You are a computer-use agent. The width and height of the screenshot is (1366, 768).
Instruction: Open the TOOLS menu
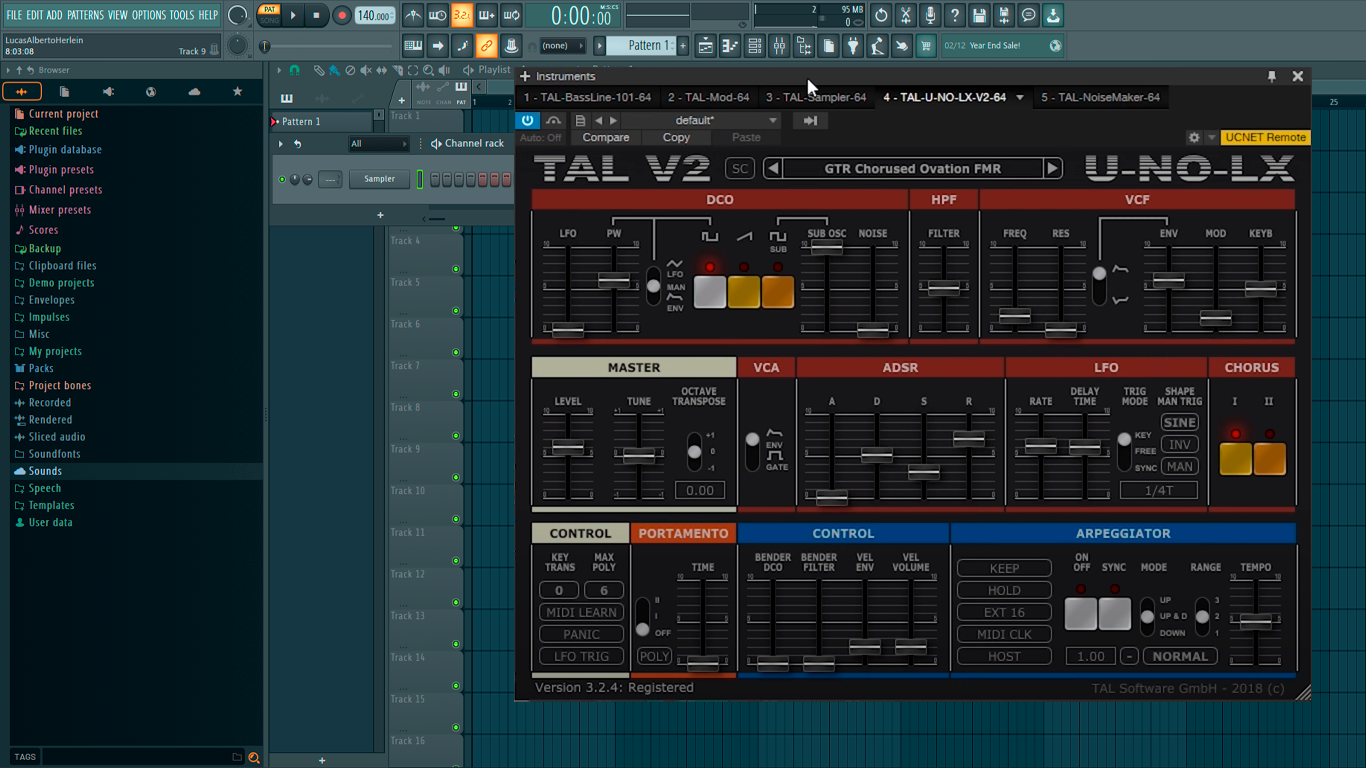(x=182, y=15)
